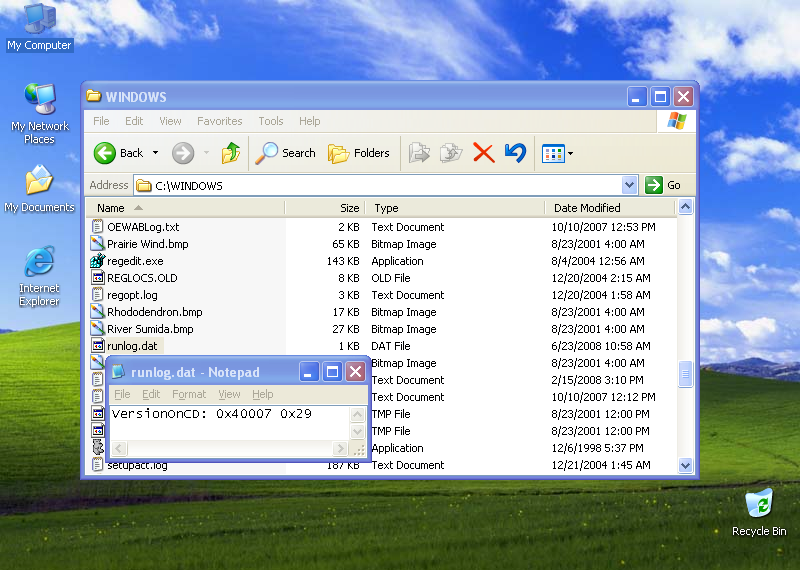Select the setupact.log file name
Screen dimensions: 800x570
pos(137,465)
